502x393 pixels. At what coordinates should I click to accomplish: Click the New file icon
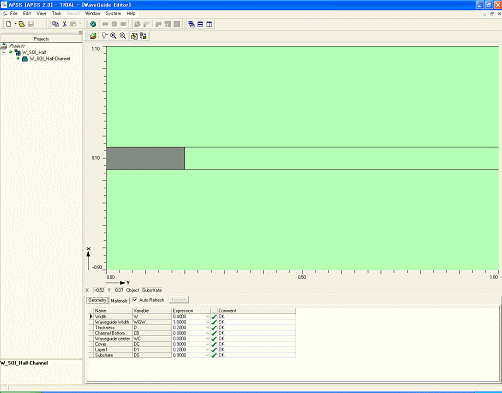(9, 24)
